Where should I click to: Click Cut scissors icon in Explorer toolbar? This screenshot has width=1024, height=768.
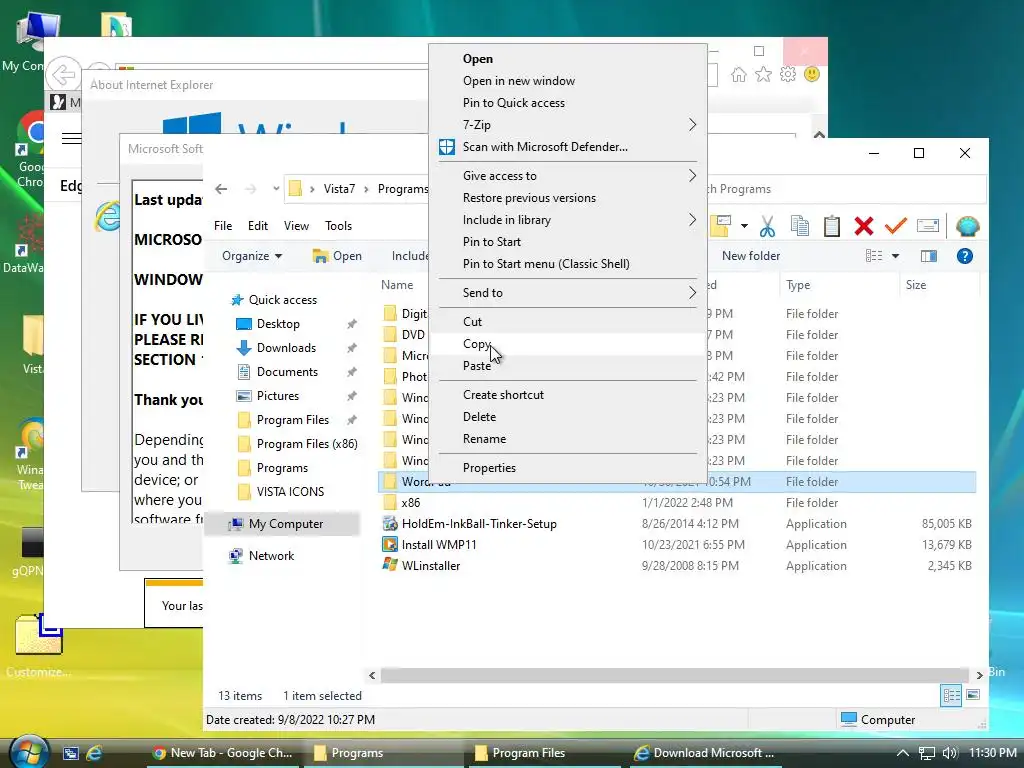pyautogui.click(x=767, y=227)
